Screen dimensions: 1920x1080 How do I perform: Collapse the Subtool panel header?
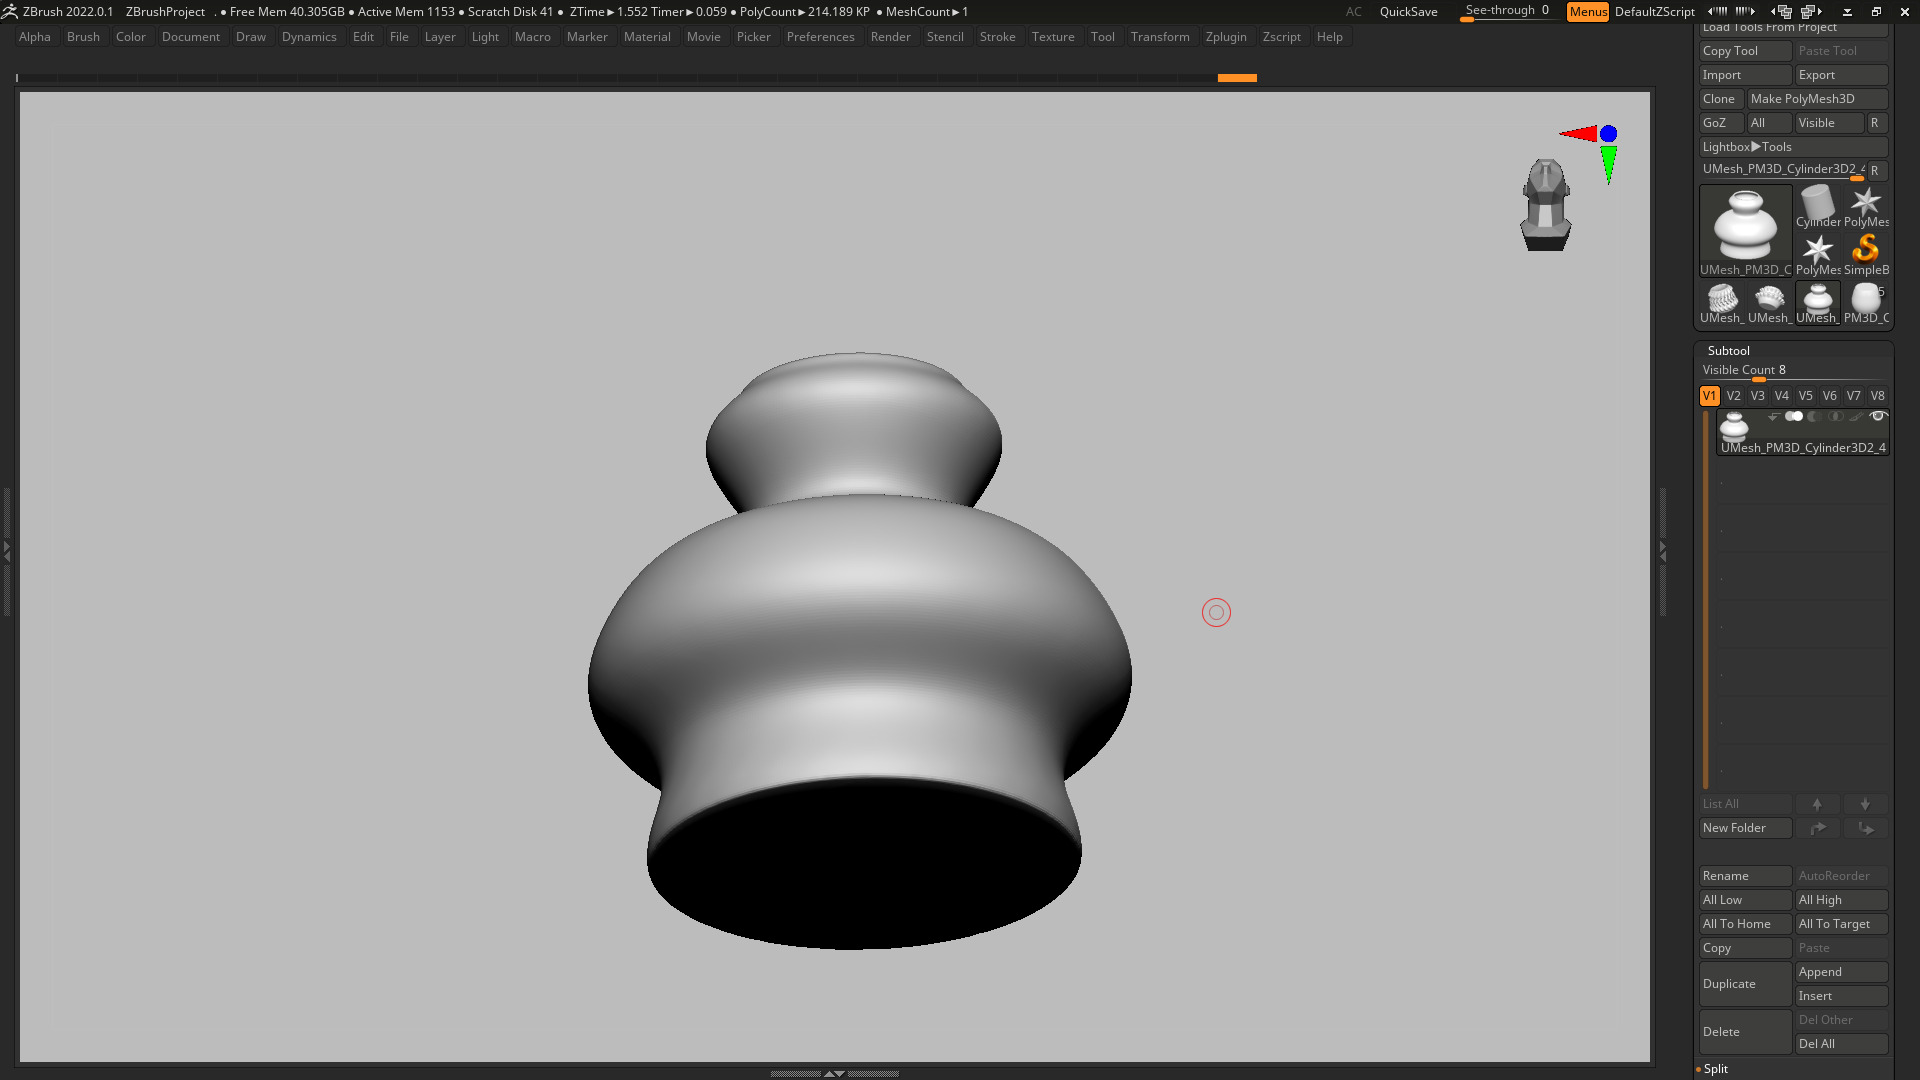click(1728, 351)
